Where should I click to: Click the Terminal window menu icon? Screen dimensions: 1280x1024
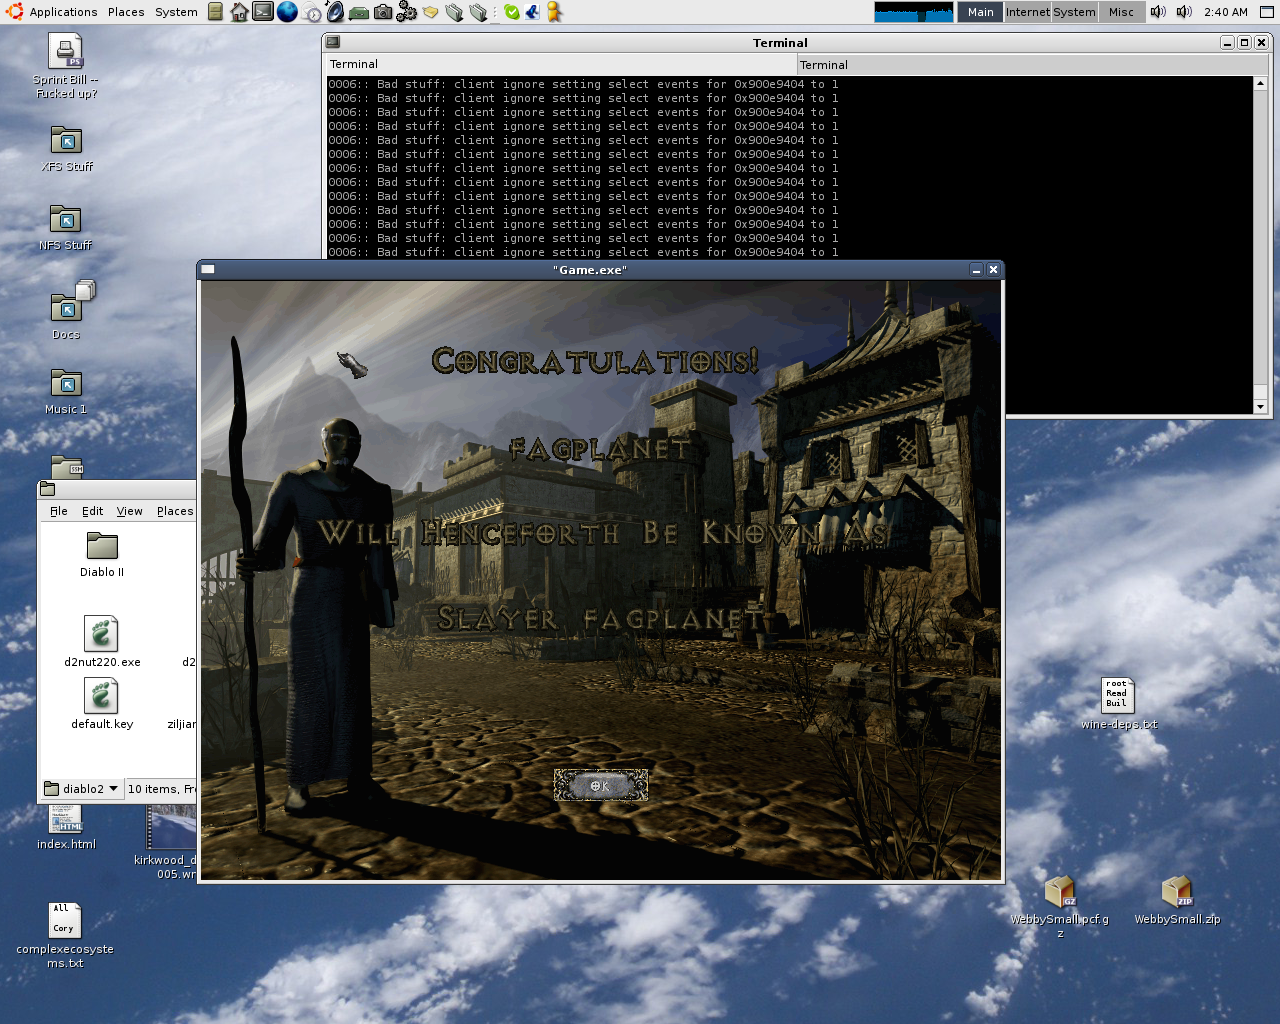coord(333,42)
